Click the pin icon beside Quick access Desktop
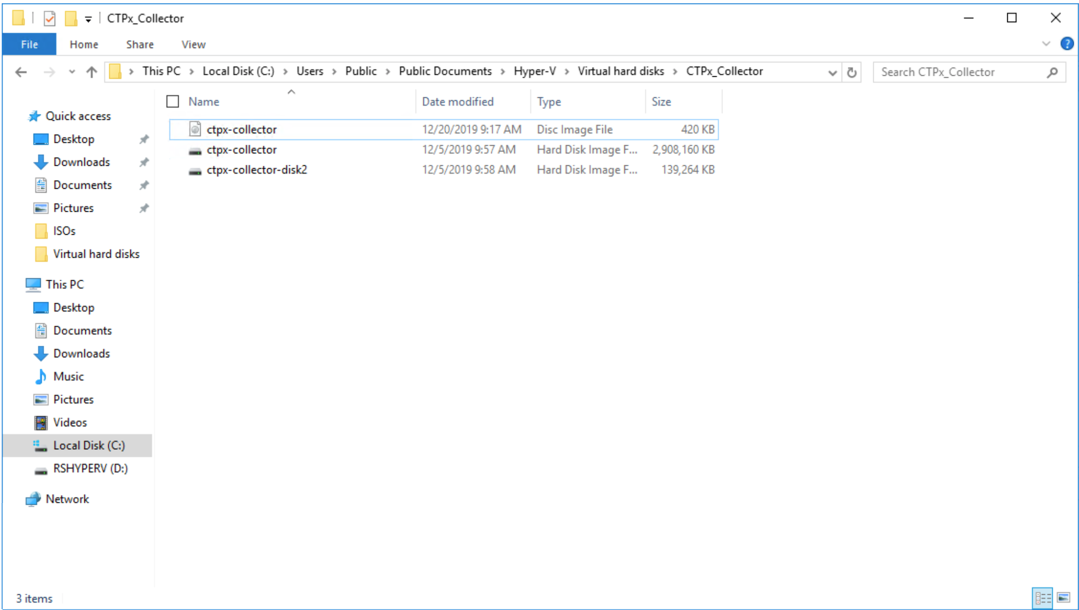 pyautogui.click(x=144, y=139)
